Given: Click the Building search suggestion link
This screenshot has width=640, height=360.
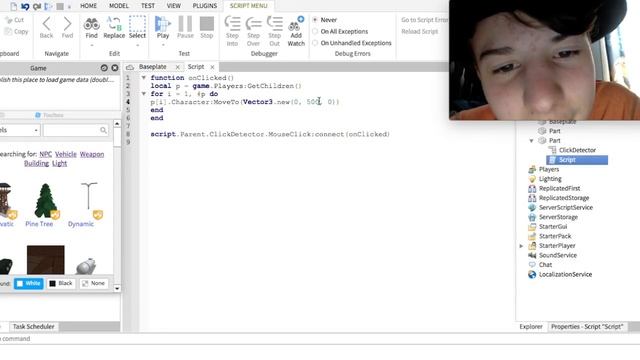Looking at the screenshot, I should click(36, 163).
